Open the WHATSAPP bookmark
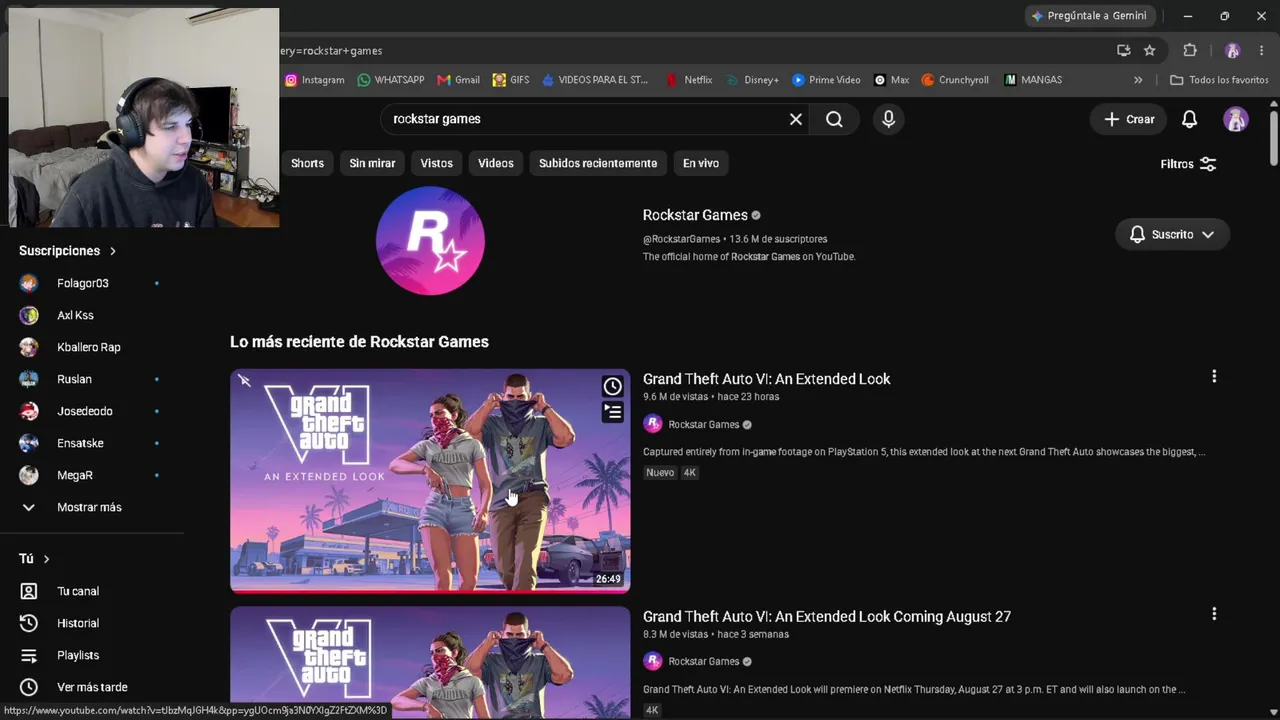 pyautogui.click(x=390, y=80)
